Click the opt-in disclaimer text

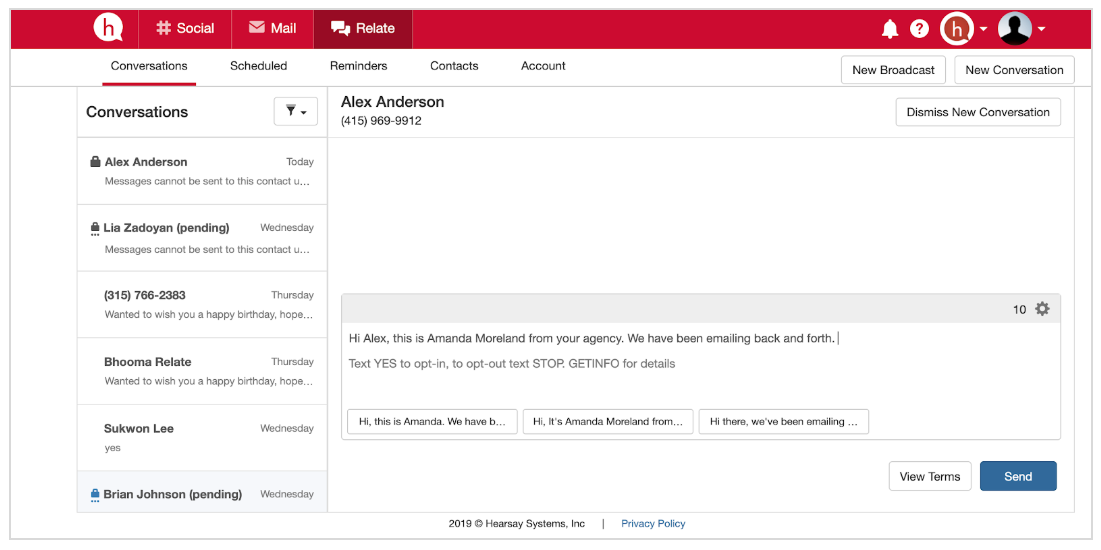(512, 364)
